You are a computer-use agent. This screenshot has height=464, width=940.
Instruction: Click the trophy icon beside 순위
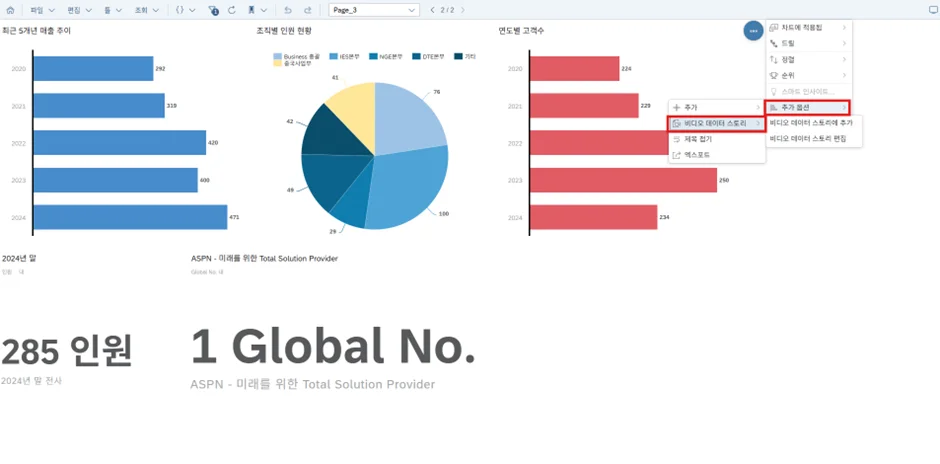[x=773, y=76]
